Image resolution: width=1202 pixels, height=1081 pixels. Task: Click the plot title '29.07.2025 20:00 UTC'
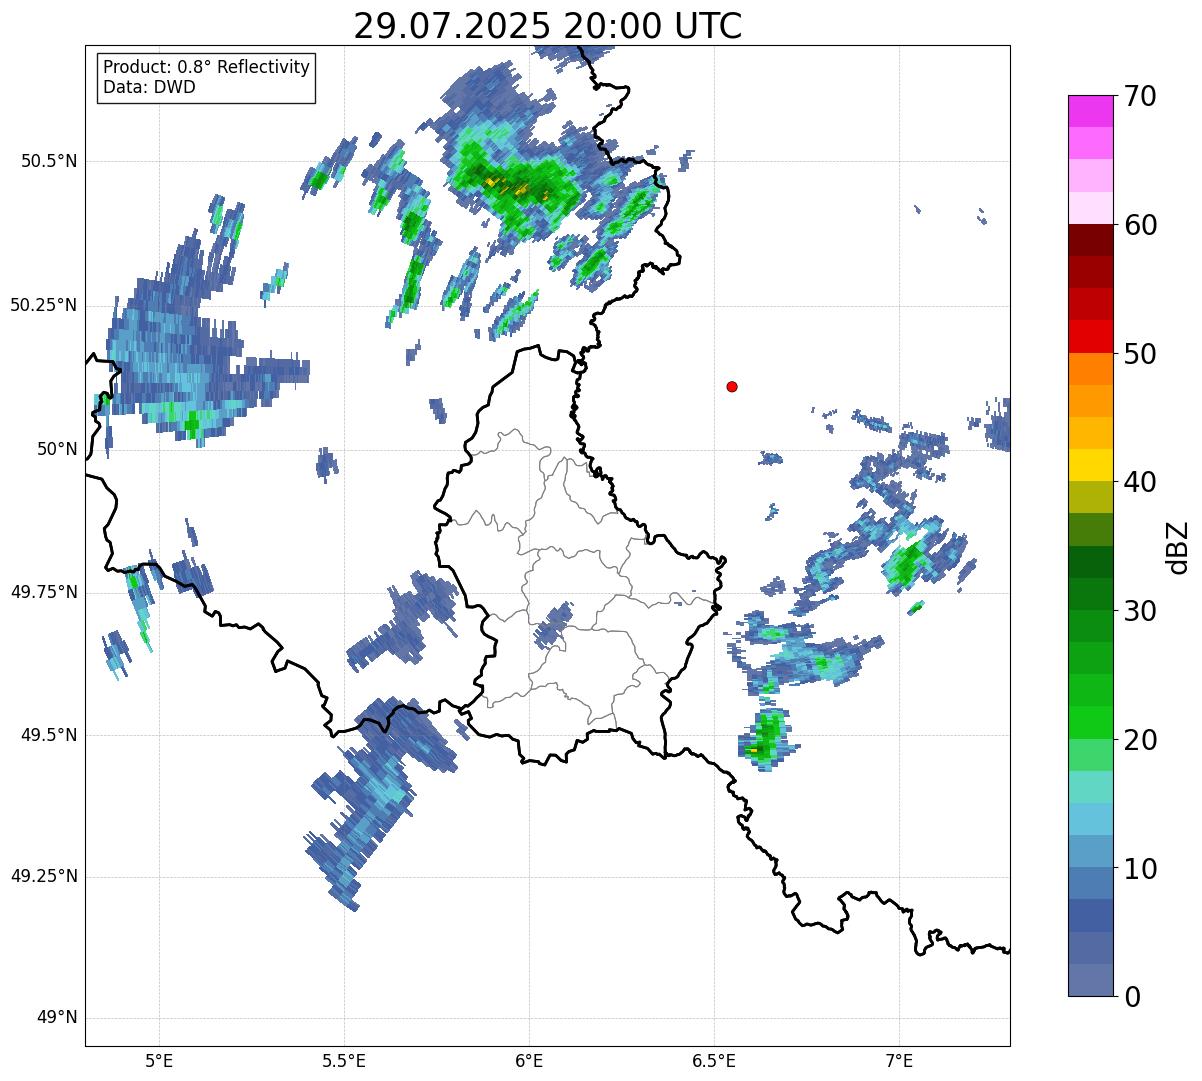(x=548, y=26)
